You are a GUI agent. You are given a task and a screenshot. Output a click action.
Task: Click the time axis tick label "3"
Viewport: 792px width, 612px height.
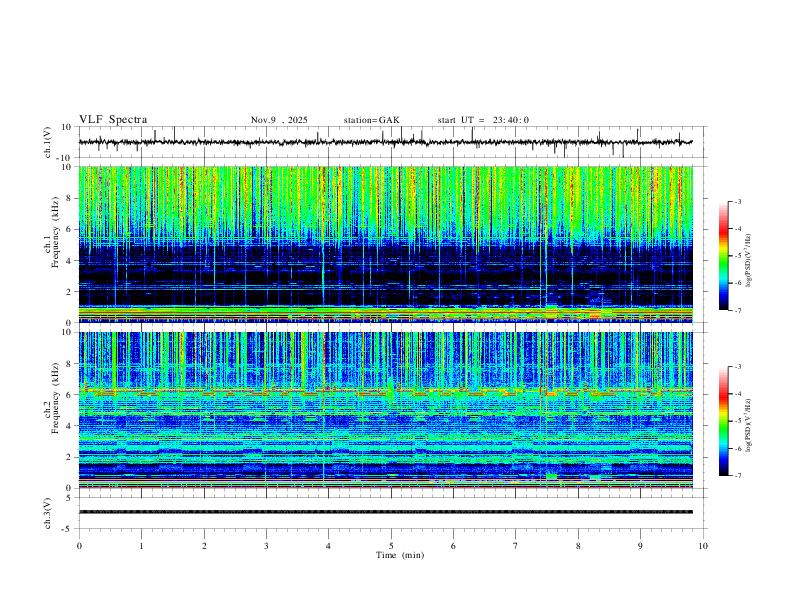(266, 546)
